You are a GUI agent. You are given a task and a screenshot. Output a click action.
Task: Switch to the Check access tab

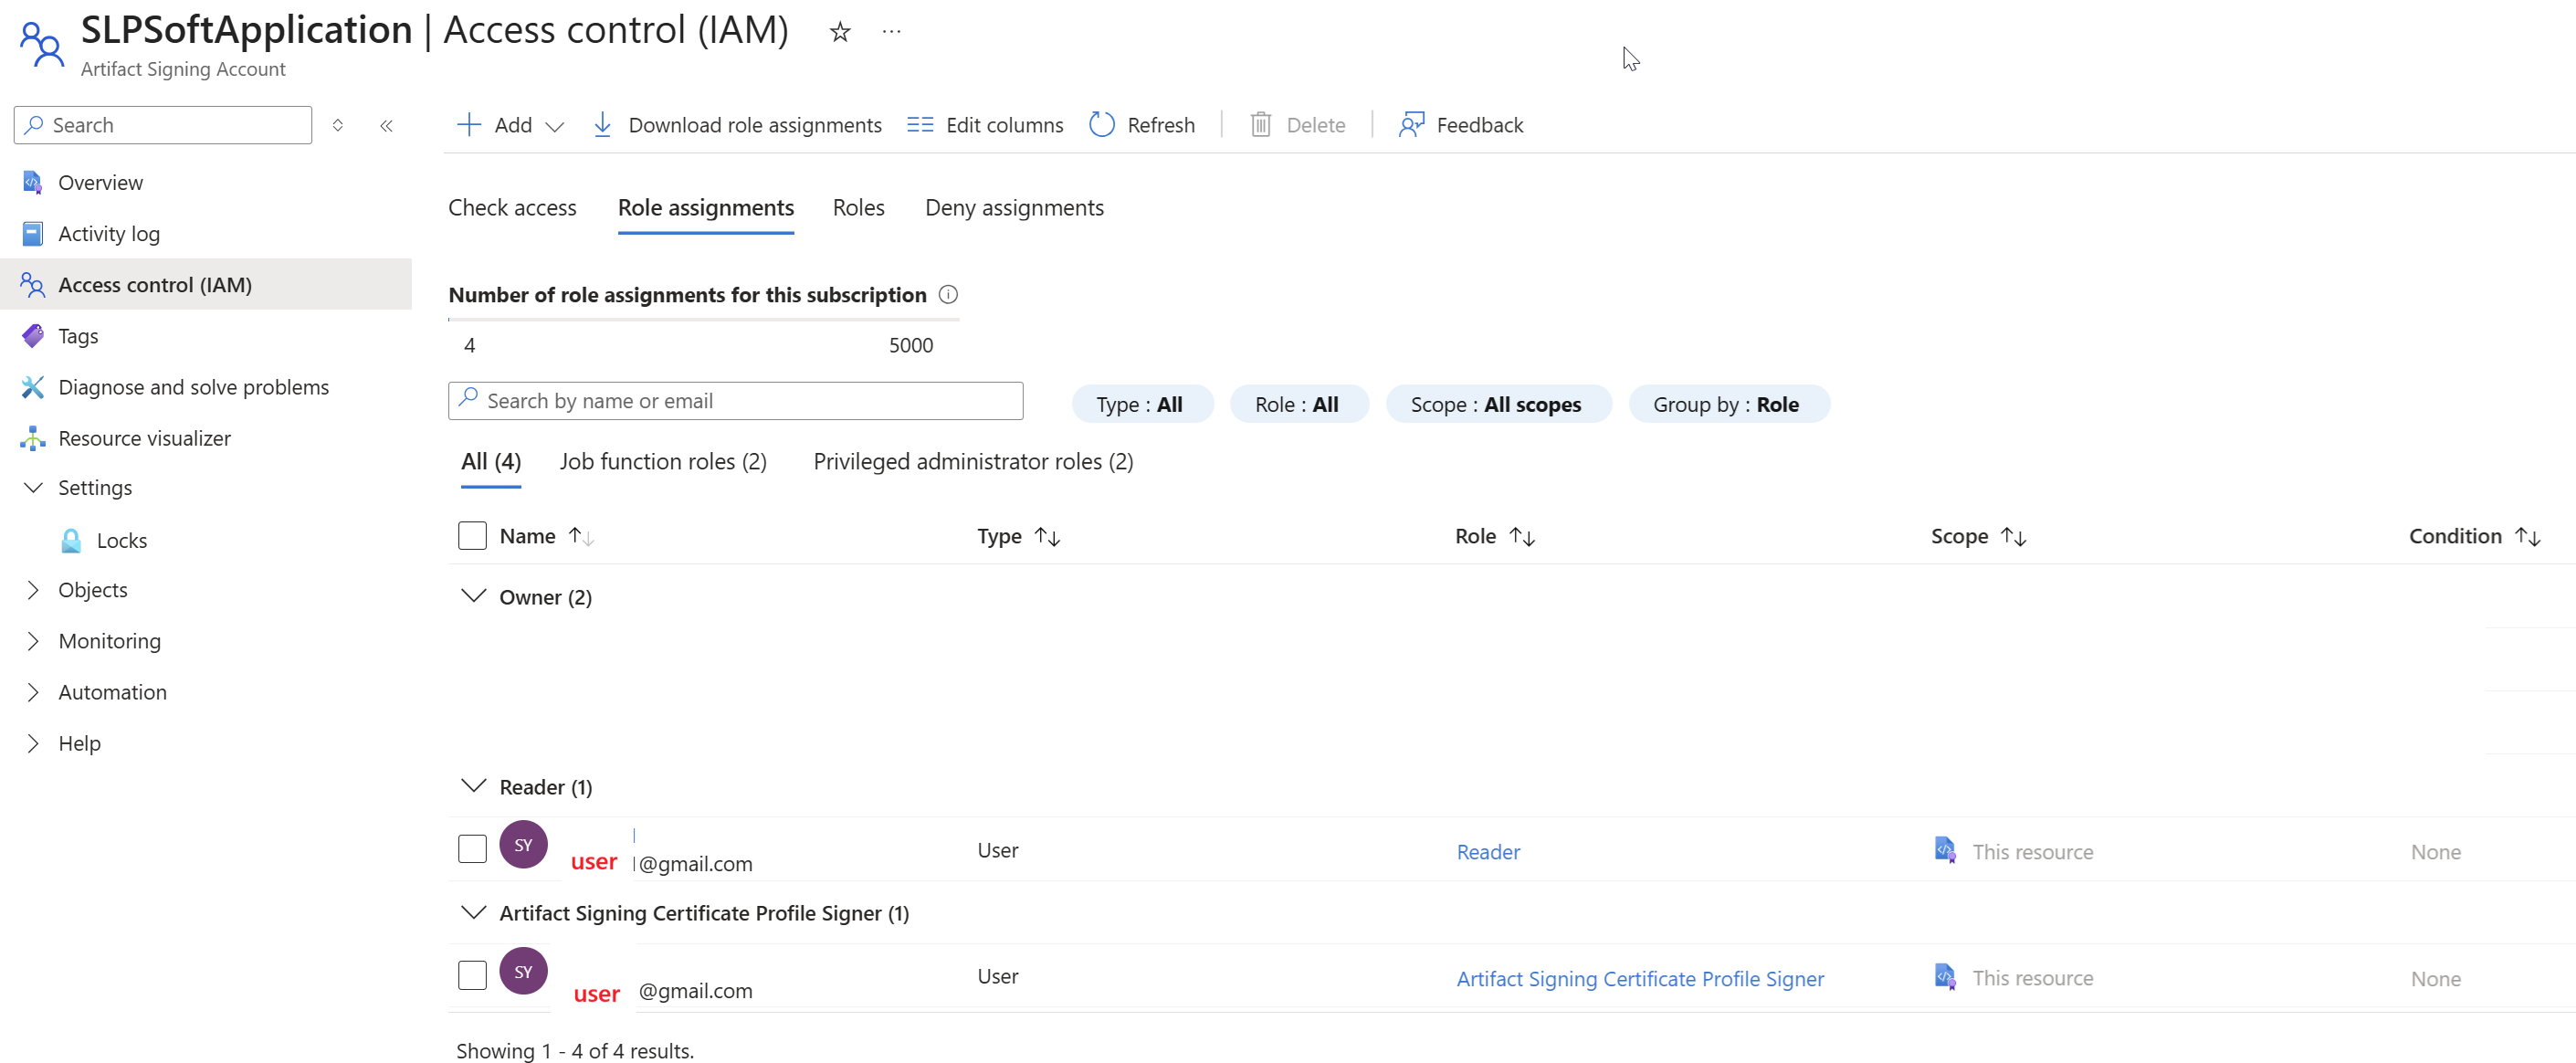click(512, 207)
